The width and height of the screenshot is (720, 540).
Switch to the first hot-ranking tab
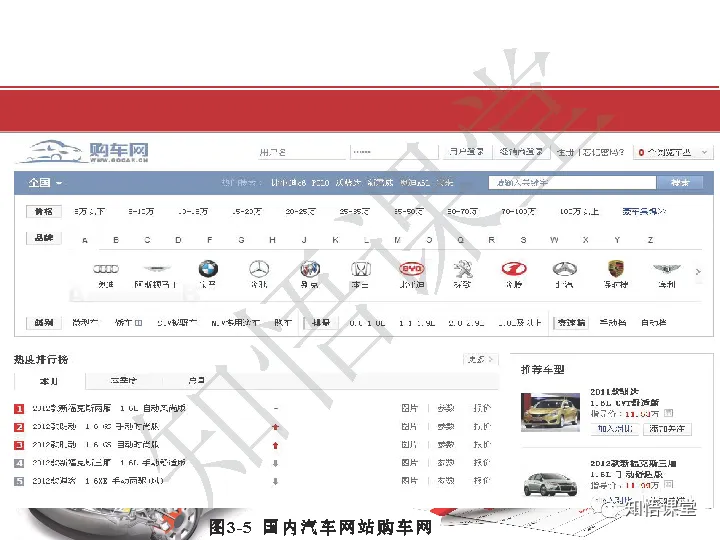pos(50,381)
